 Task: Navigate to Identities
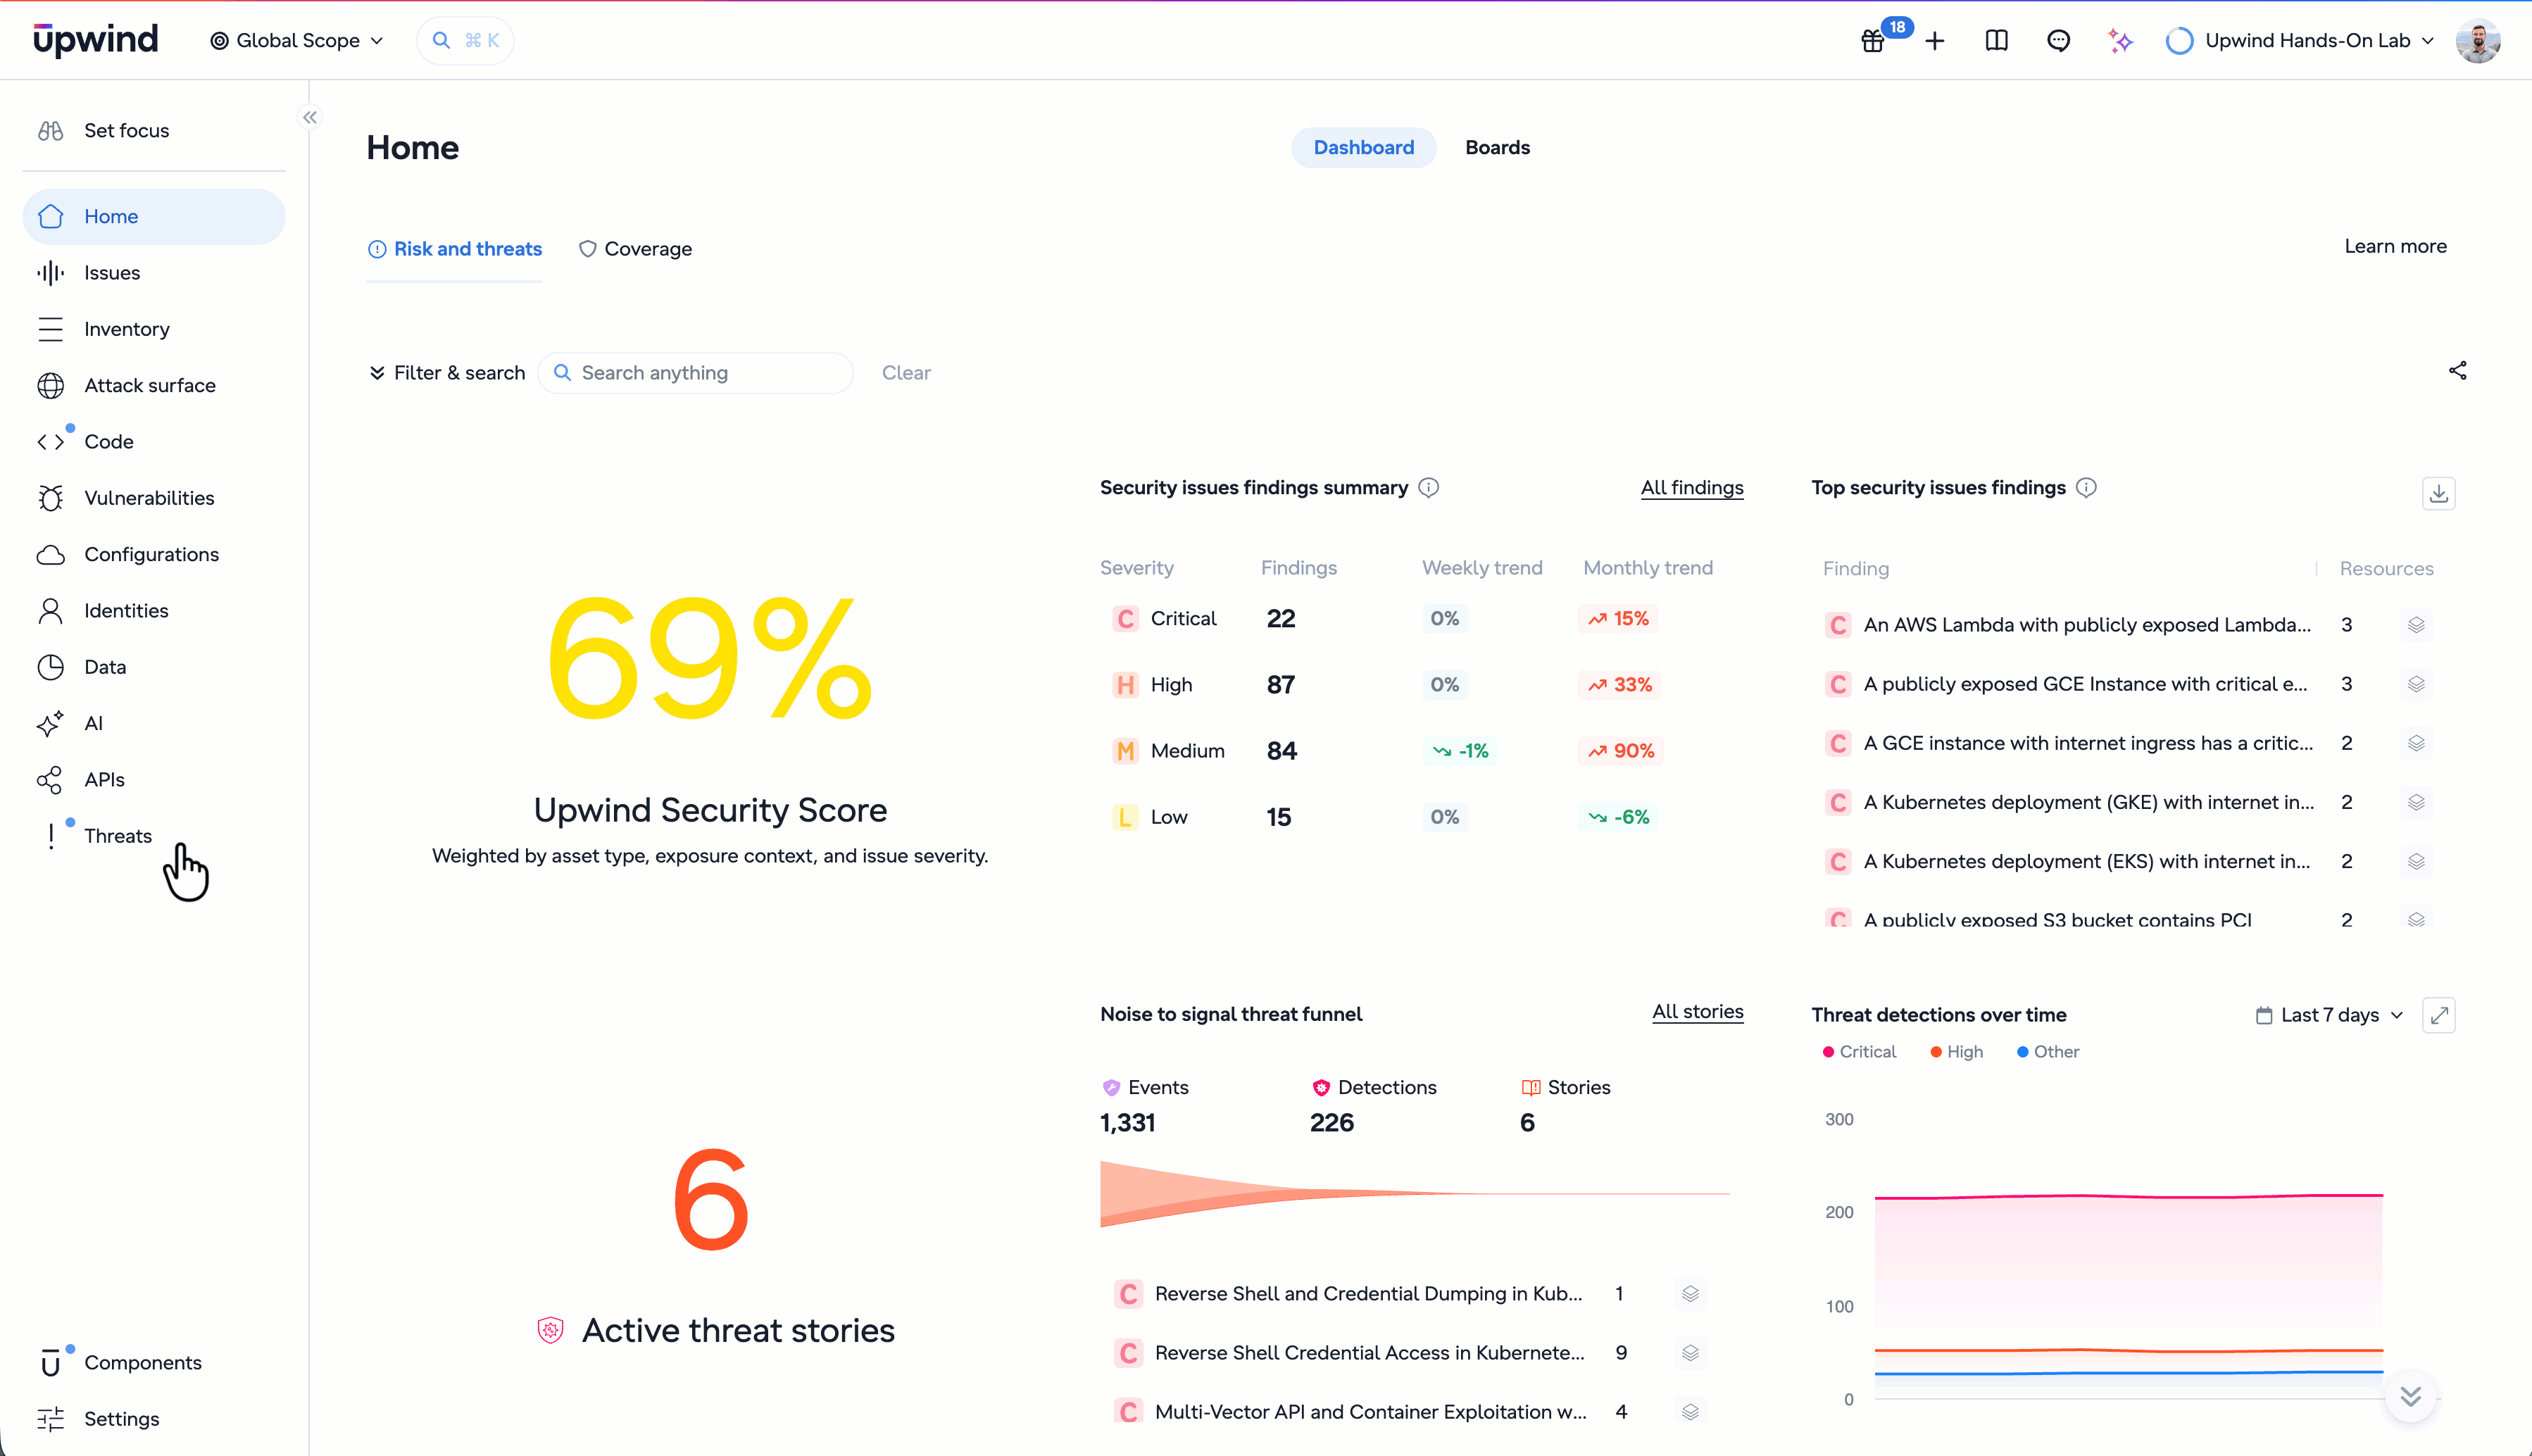(x=154, y=611)
